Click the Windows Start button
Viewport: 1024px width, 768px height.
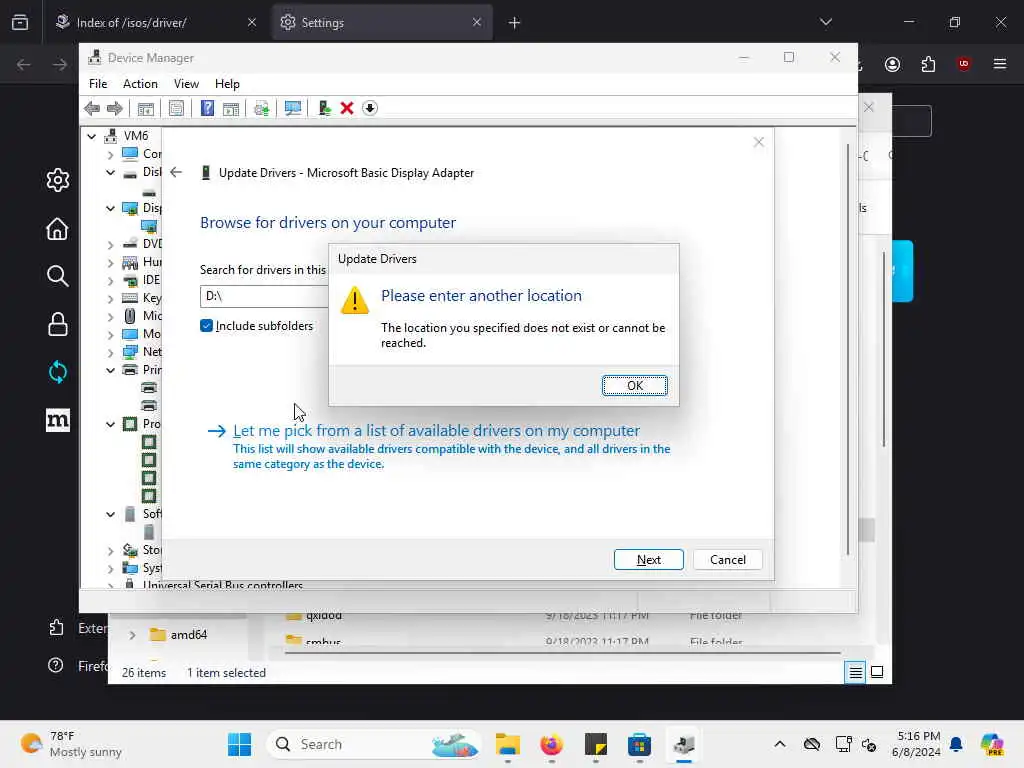tap(239, 744)
